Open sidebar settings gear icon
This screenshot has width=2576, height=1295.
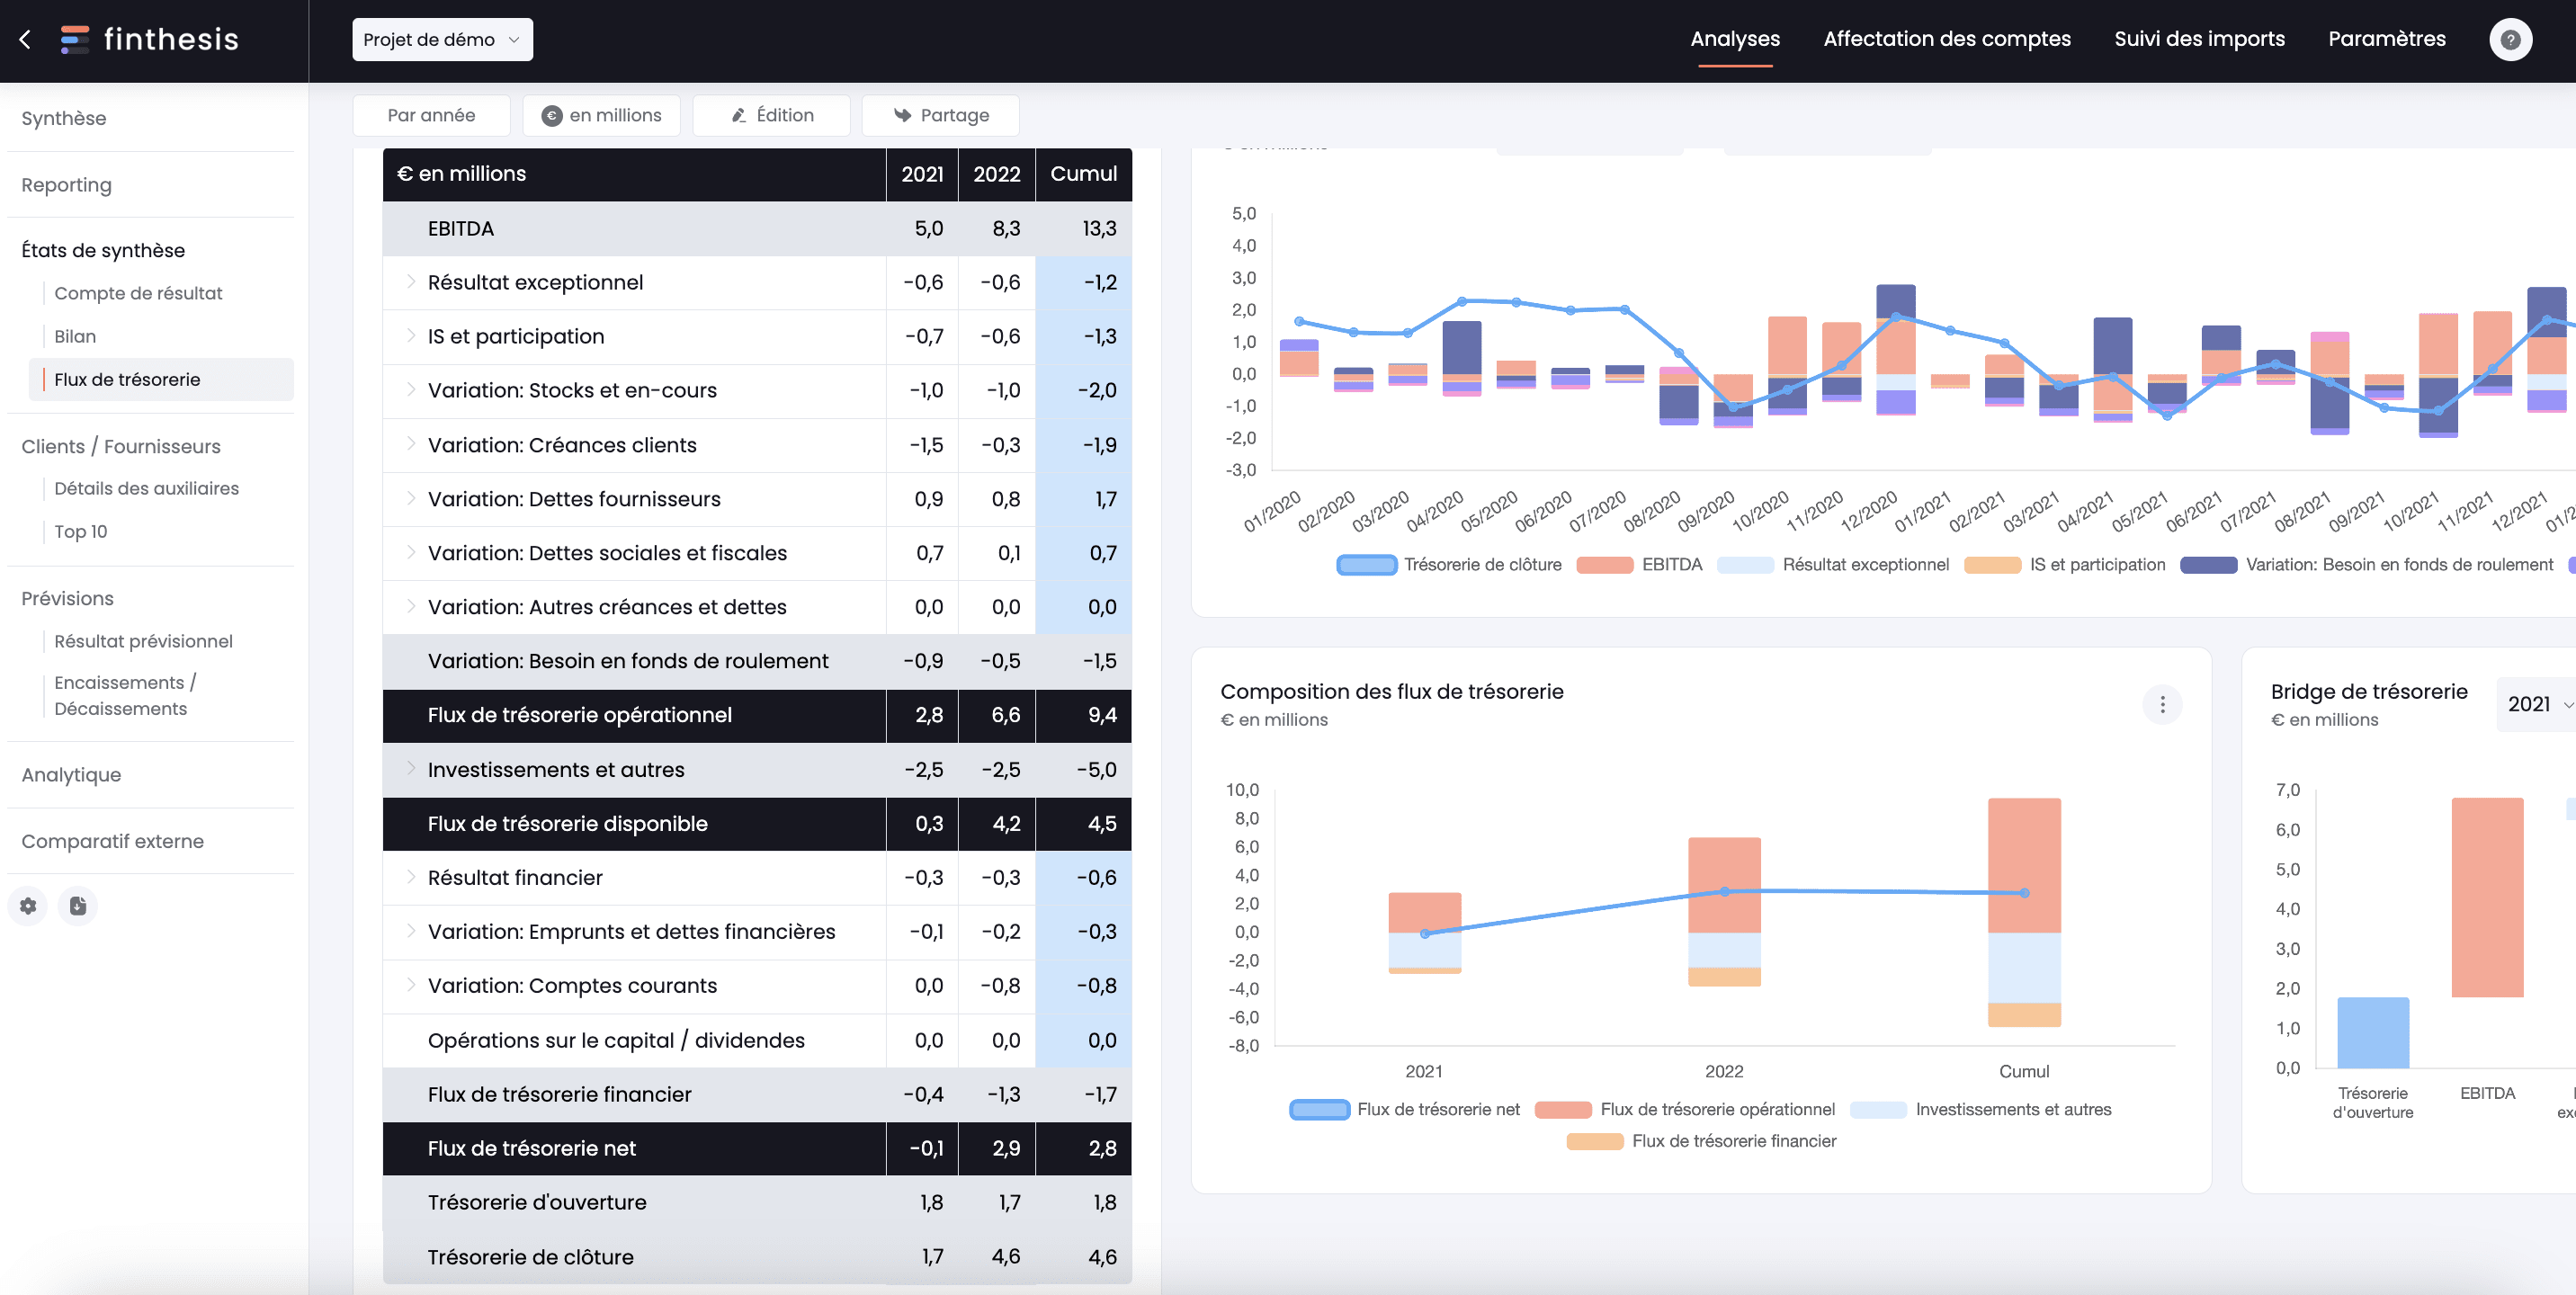point(28,906)
